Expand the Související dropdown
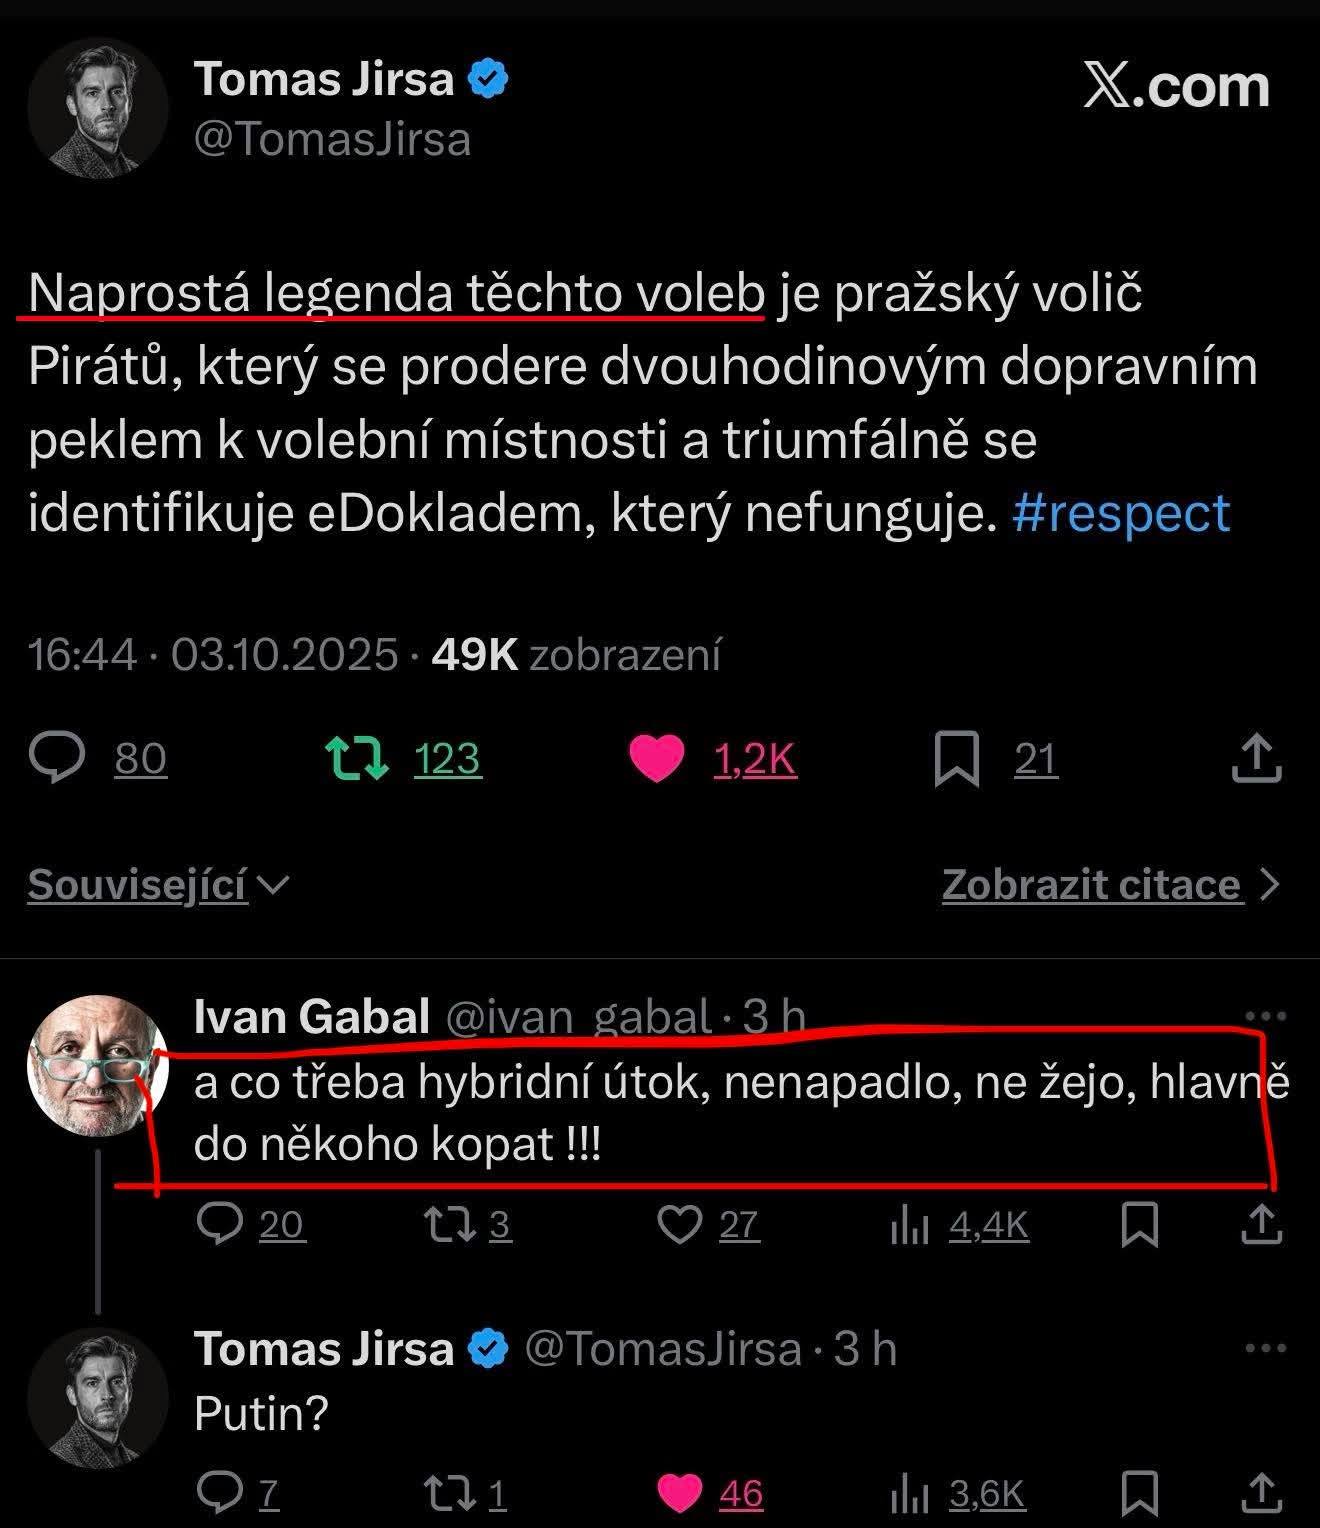Image resolution: width=1320 pixels, height=1528 pixels. [158, 885]
